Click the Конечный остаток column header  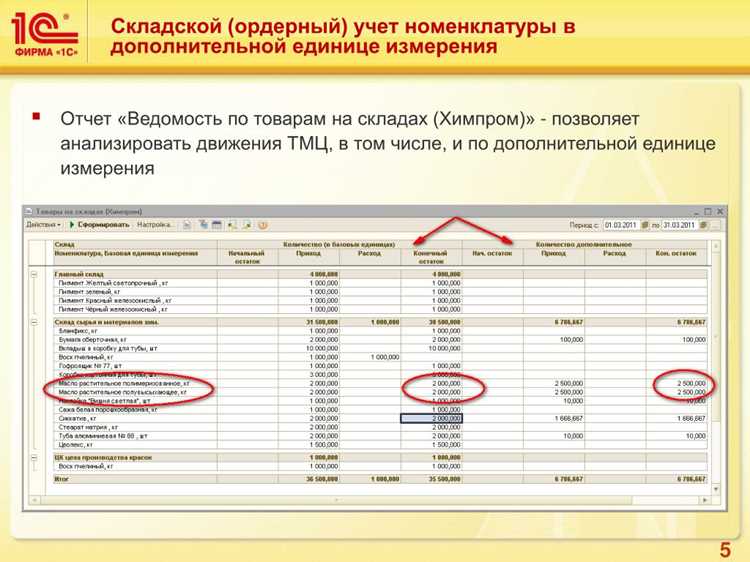(431, 257)
